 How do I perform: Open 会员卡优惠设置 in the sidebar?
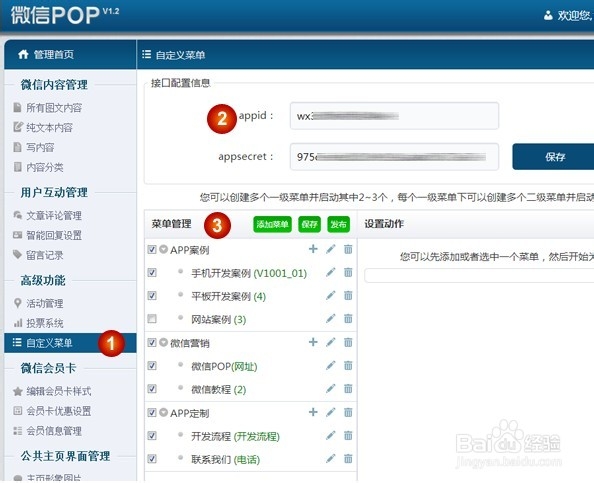coord(58,411)
